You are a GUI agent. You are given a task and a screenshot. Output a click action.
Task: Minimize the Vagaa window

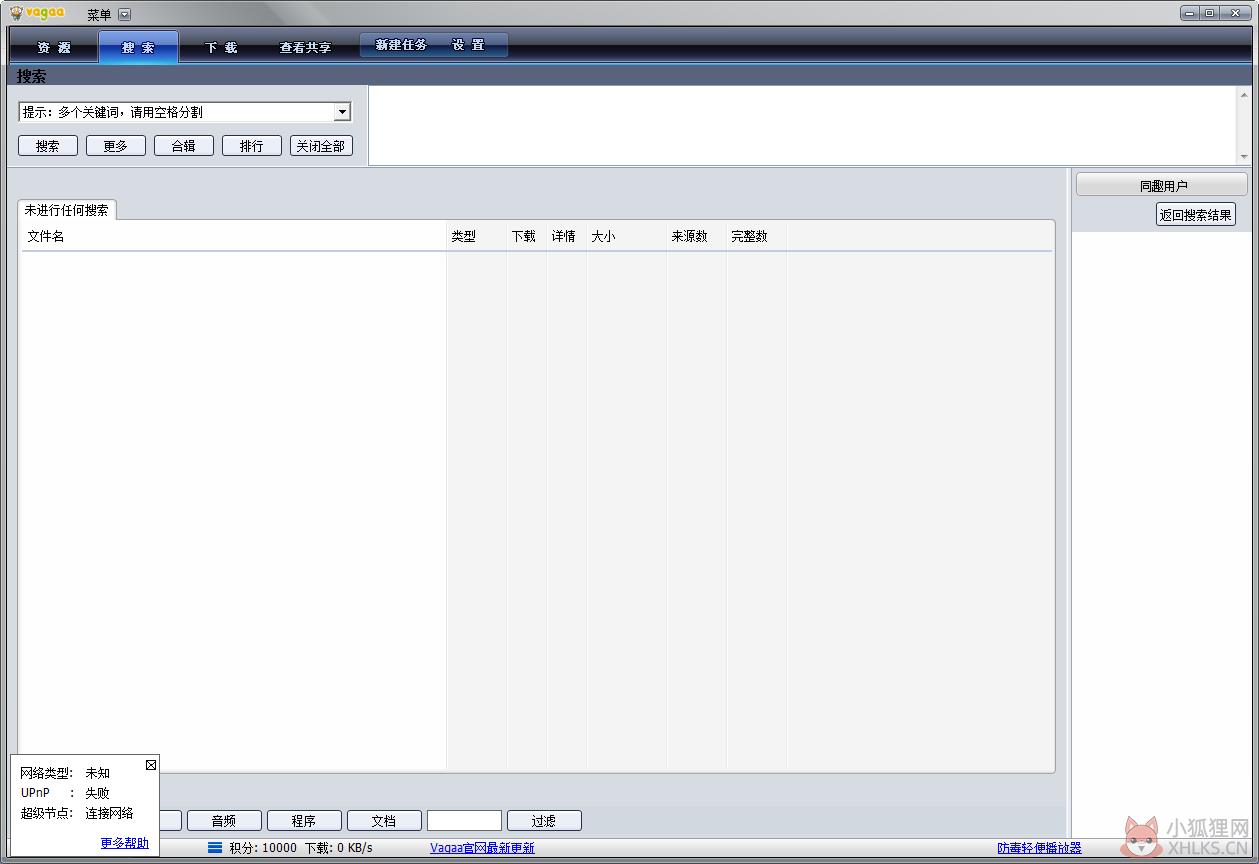point(1190,13)
